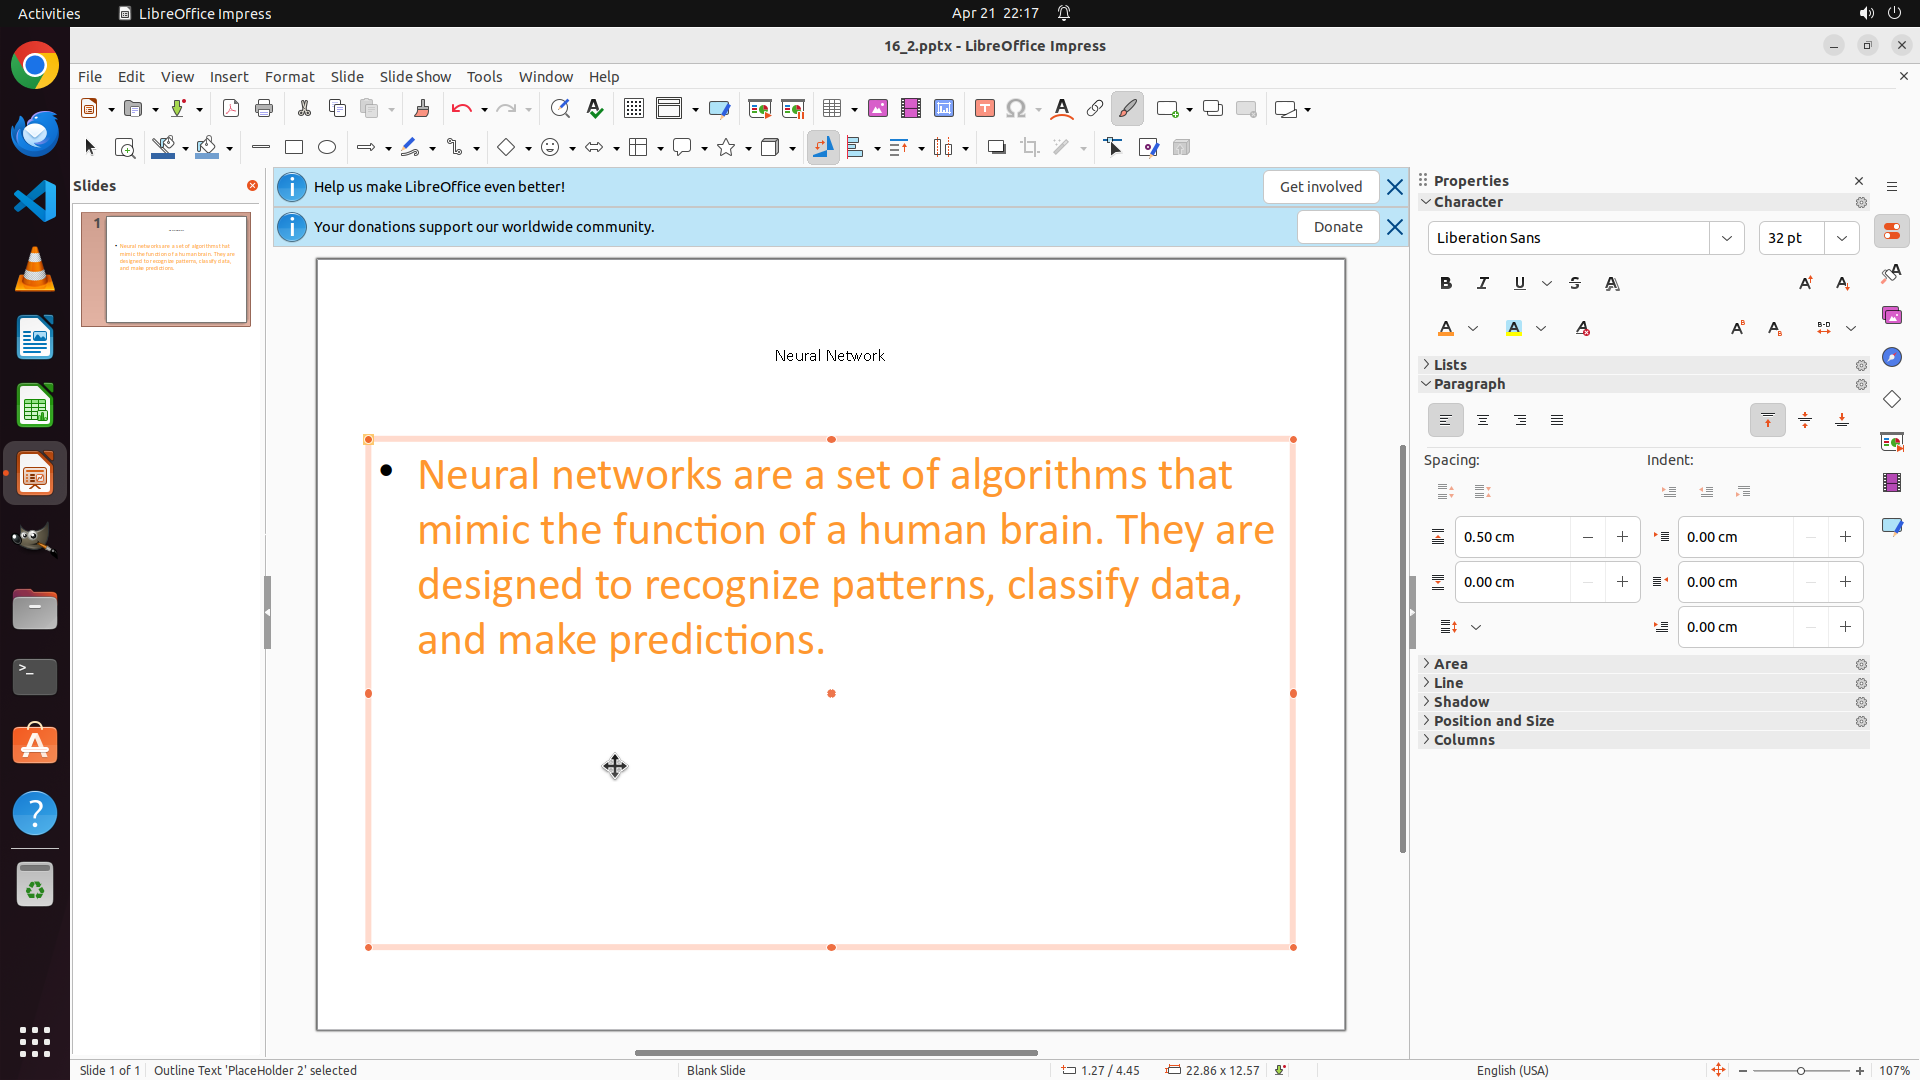Click the Get involved button
Screen dimensions: 1920x1080
pyautogui.click(x=1320, y=187)
